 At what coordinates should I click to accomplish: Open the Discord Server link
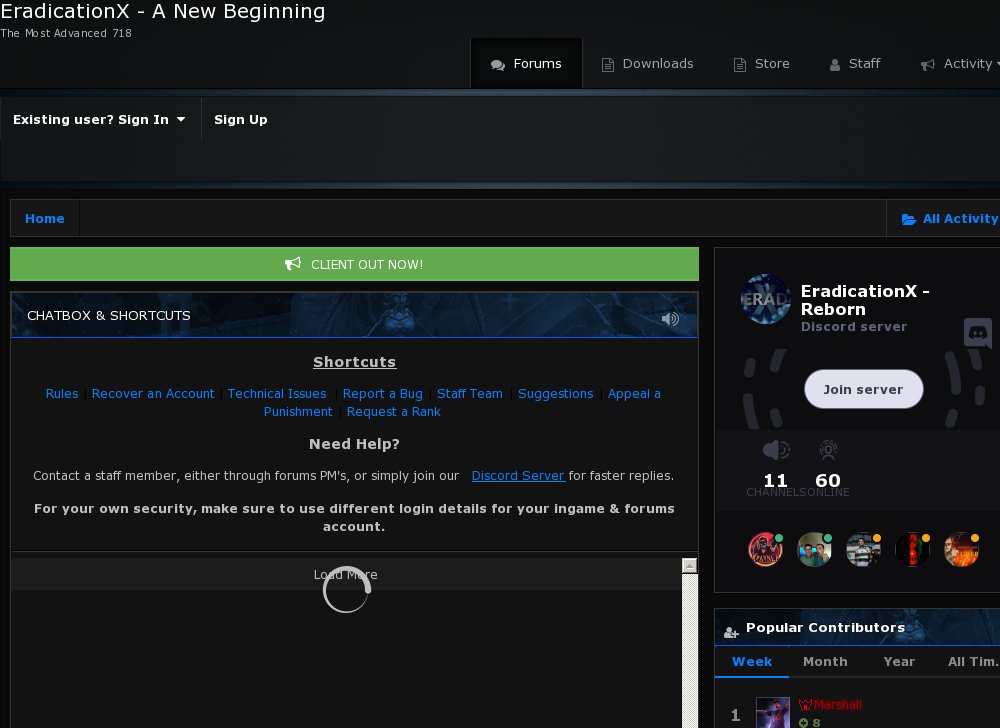(518, 475)
